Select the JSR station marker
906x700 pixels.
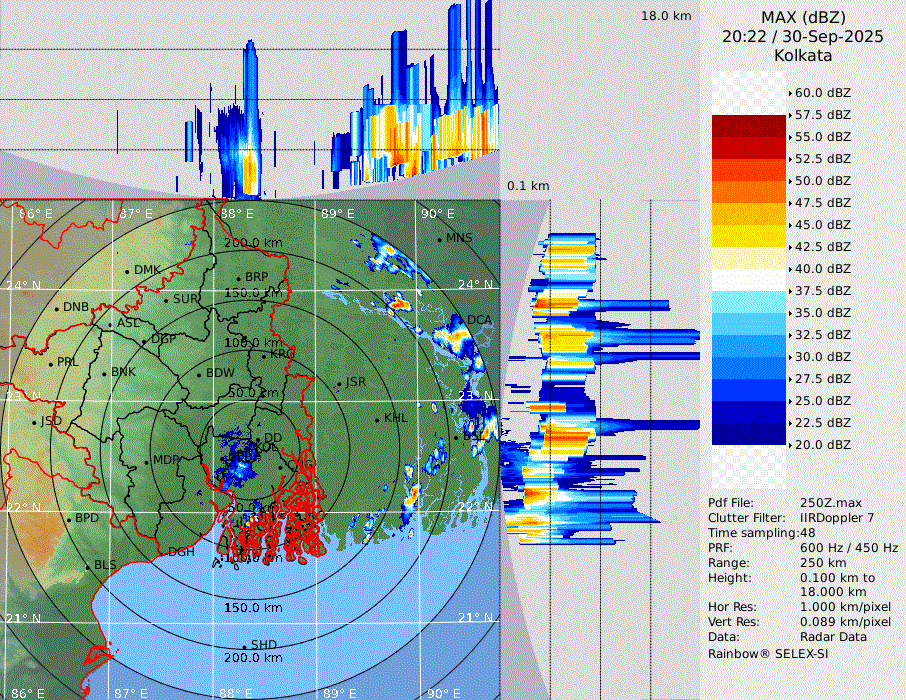(338, 383)
